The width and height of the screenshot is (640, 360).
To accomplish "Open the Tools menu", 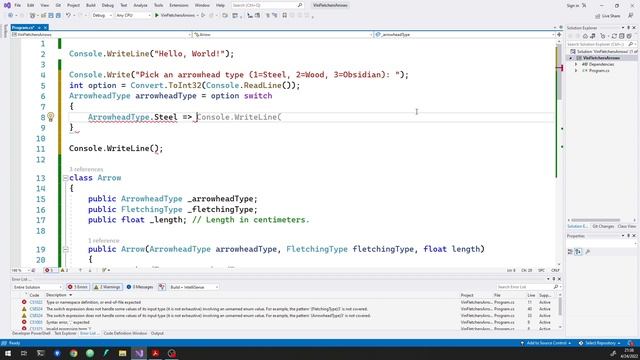I will (x=158, y=5).
